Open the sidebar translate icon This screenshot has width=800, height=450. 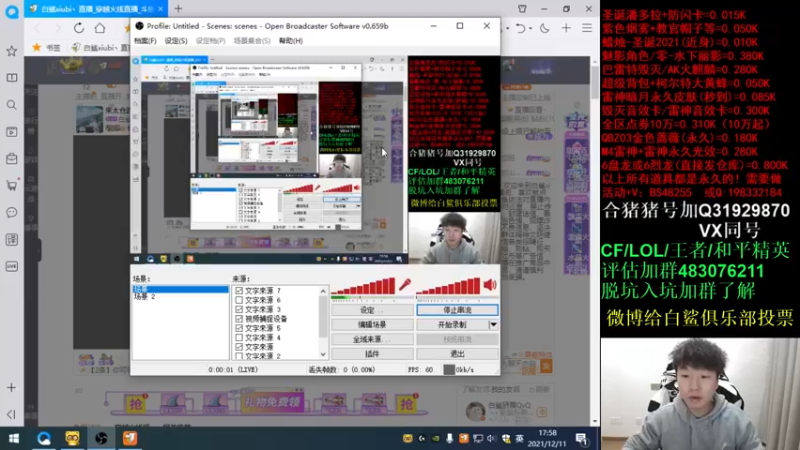point(12,239)
